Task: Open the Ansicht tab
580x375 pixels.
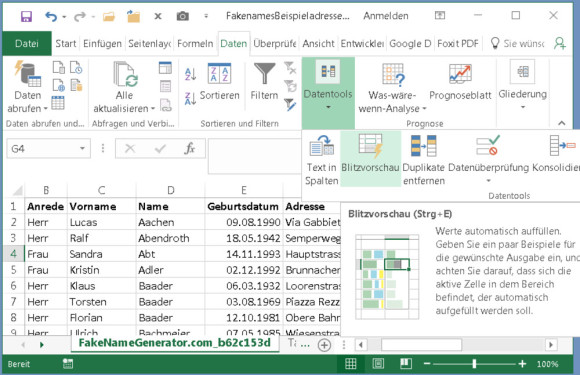Action: click(318, 44)
